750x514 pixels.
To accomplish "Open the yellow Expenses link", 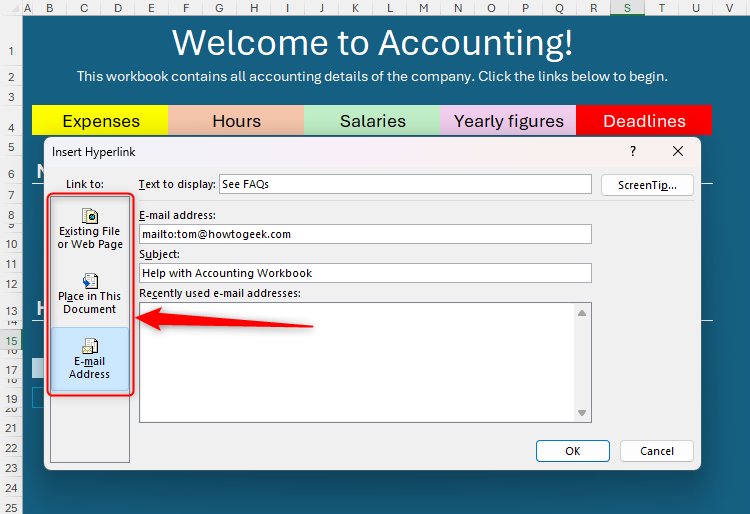I will point(100,121).
